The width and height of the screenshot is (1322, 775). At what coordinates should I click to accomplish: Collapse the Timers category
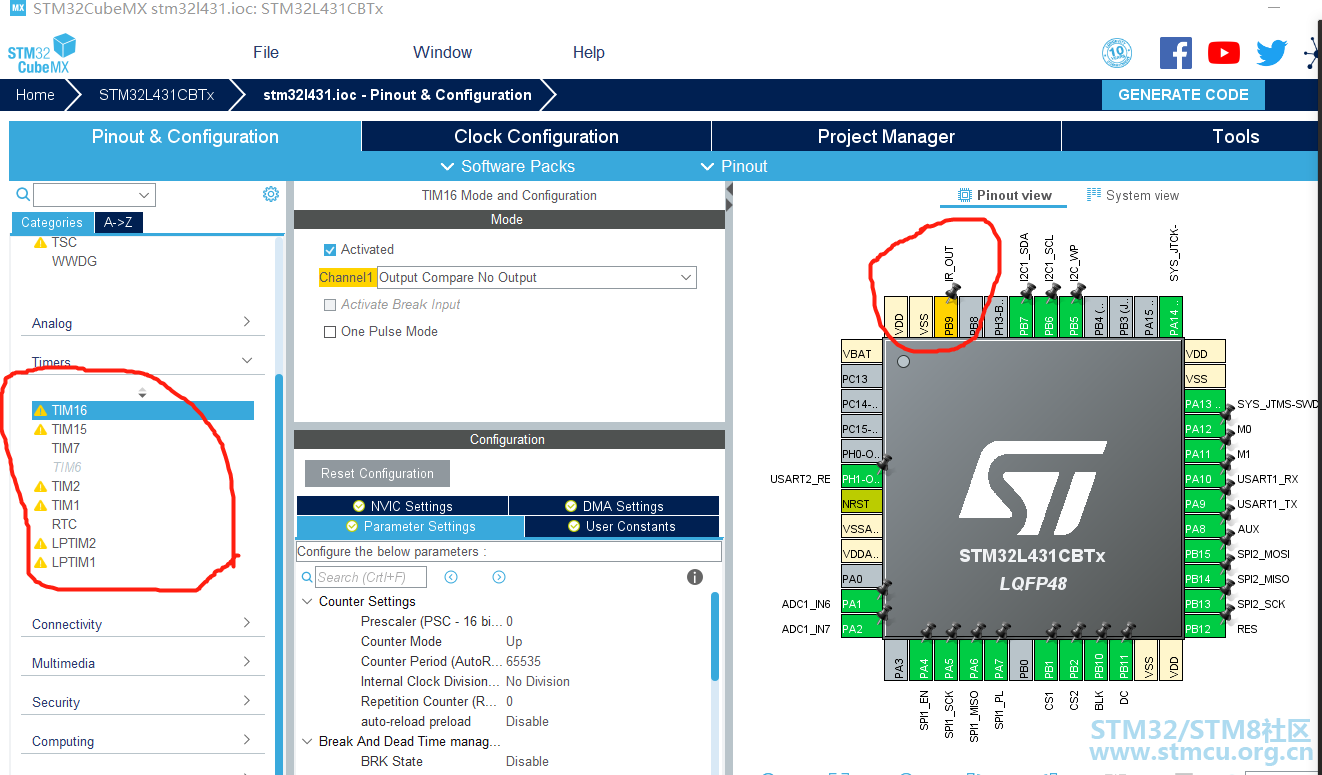coord(142,362)
